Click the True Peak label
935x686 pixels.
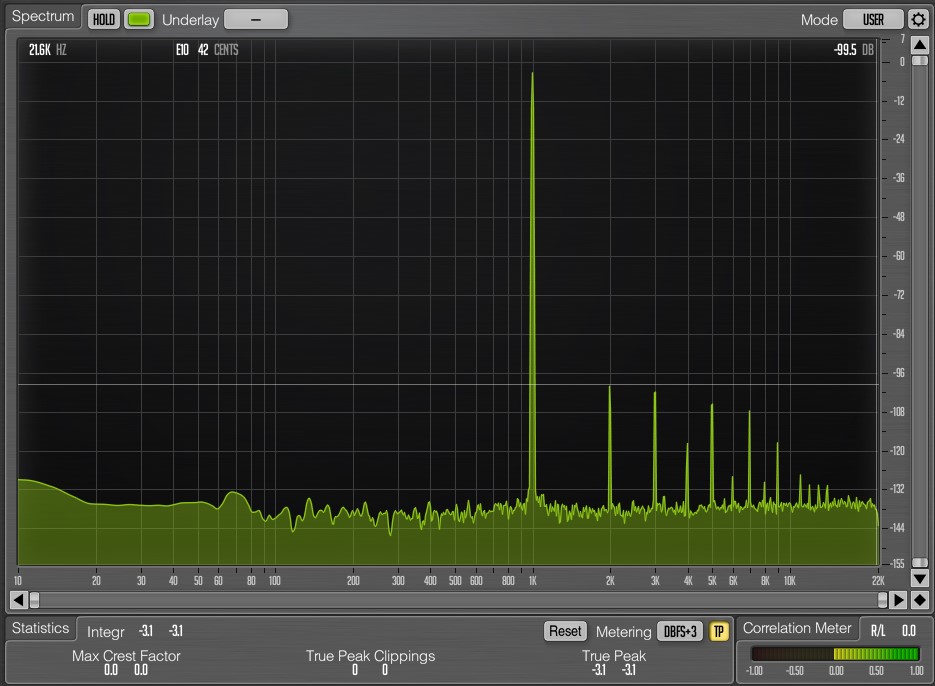614,656
